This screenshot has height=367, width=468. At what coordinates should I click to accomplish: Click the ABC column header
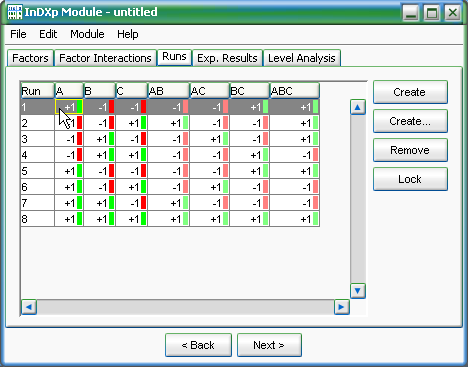(x=294, y=91)
